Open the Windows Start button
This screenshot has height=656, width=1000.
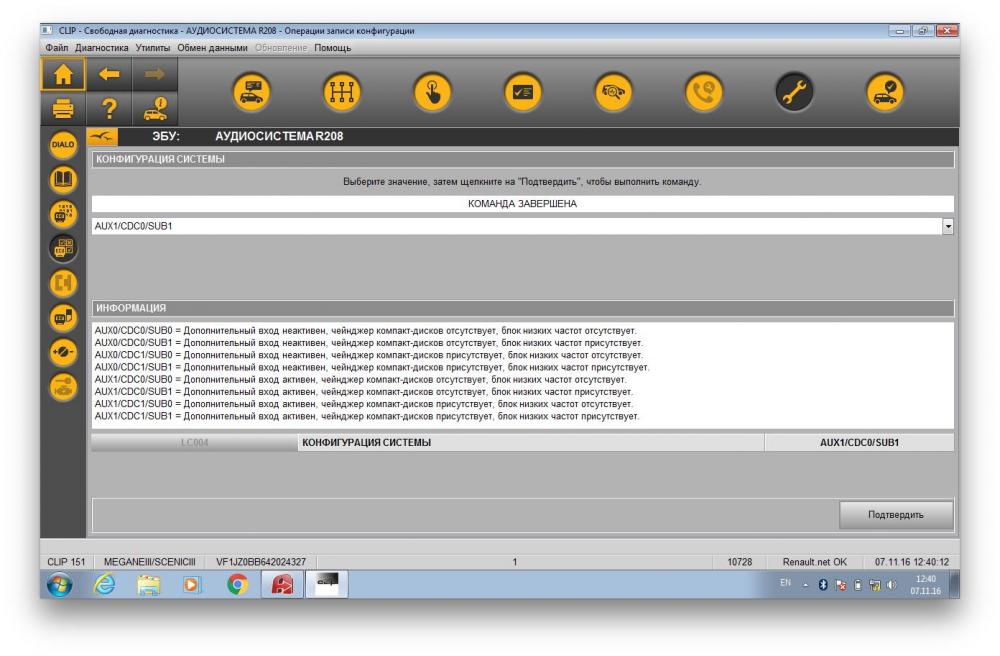[59, 585]
